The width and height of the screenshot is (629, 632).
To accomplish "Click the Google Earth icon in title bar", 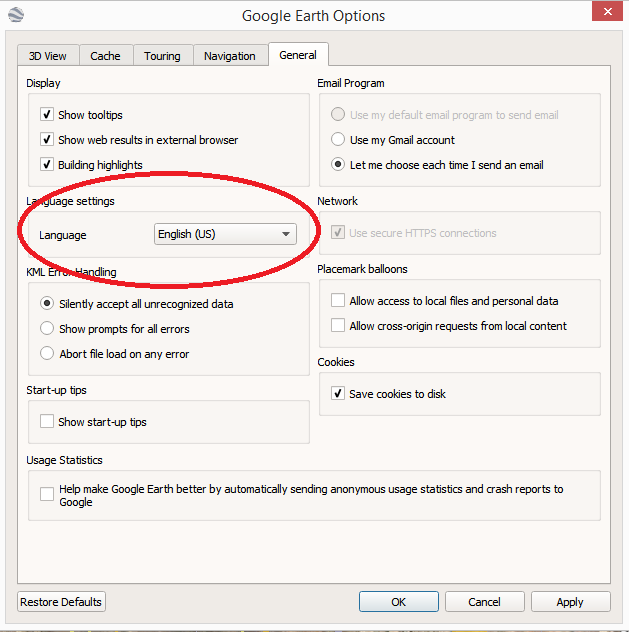I will (x=16, y=15).
